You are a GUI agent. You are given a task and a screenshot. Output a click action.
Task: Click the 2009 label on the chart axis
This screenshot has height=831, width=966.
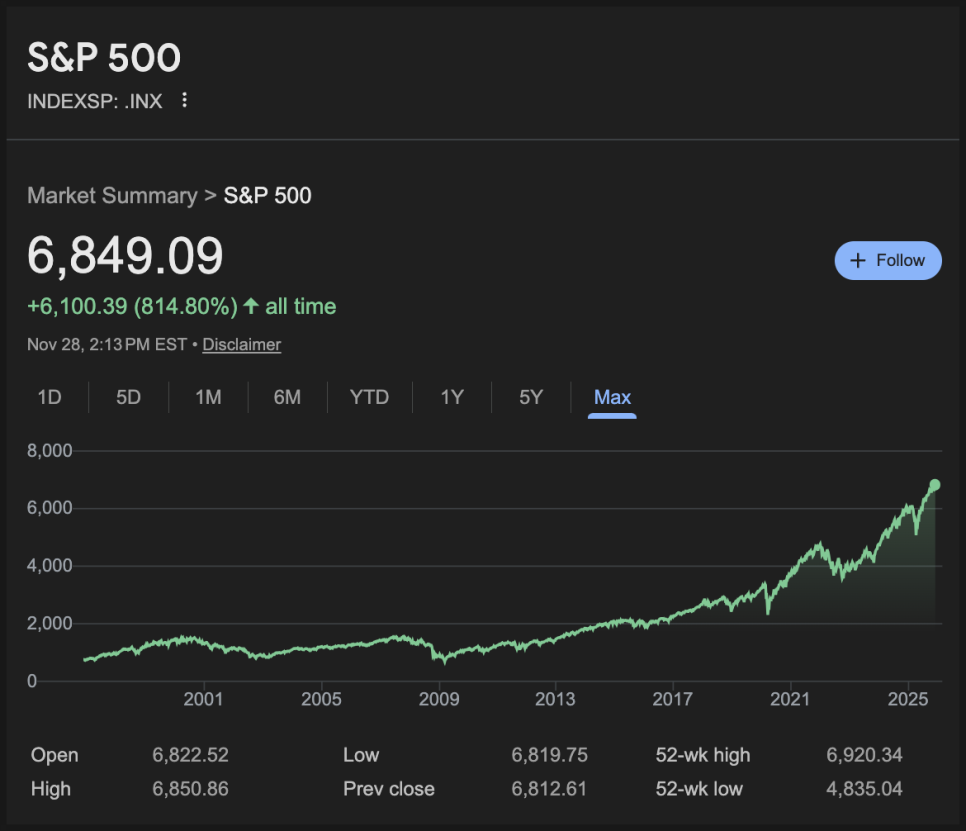[x=439, y=698]
